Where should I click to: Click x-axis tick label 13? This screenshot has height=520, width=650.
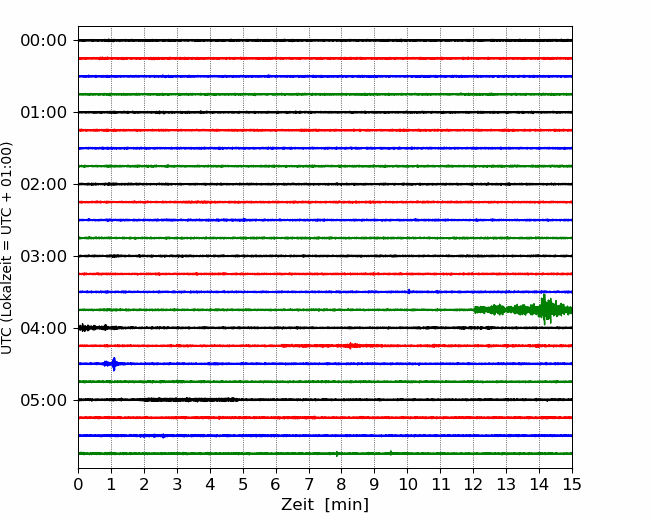tap(506, 484)
